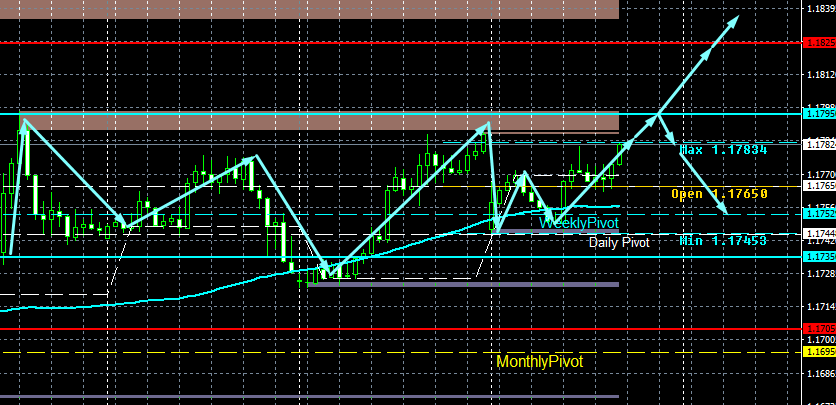Click the 1.1812 price axis label
This screenshot has width=836, height=405.
pos(821,75)
